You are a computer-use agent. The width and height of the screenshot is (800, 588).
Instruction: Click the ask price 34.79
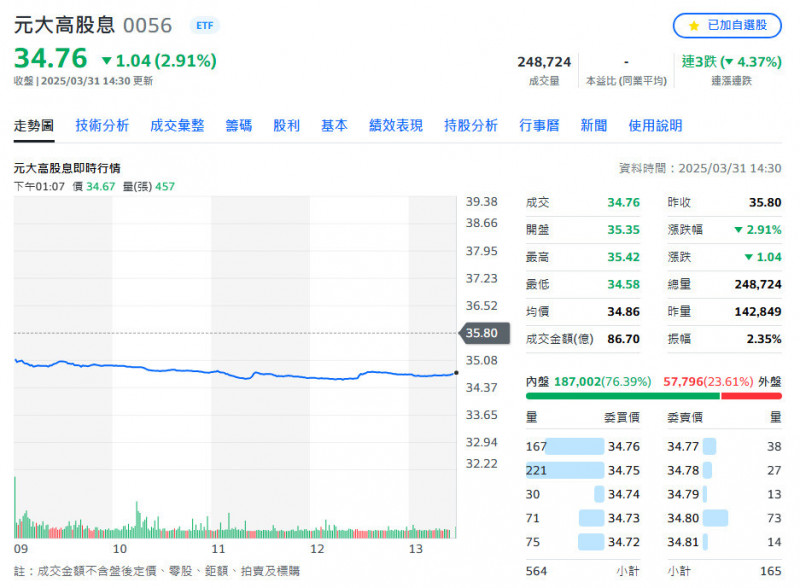coord(683,495)
